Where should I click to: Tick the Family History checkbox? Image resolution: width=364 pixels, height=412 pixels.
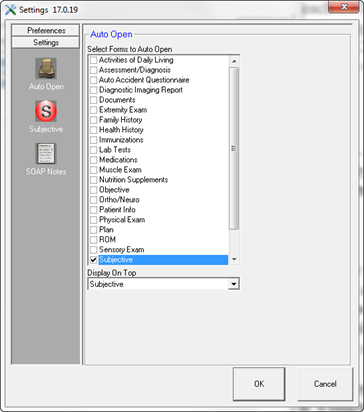point(94,120)
